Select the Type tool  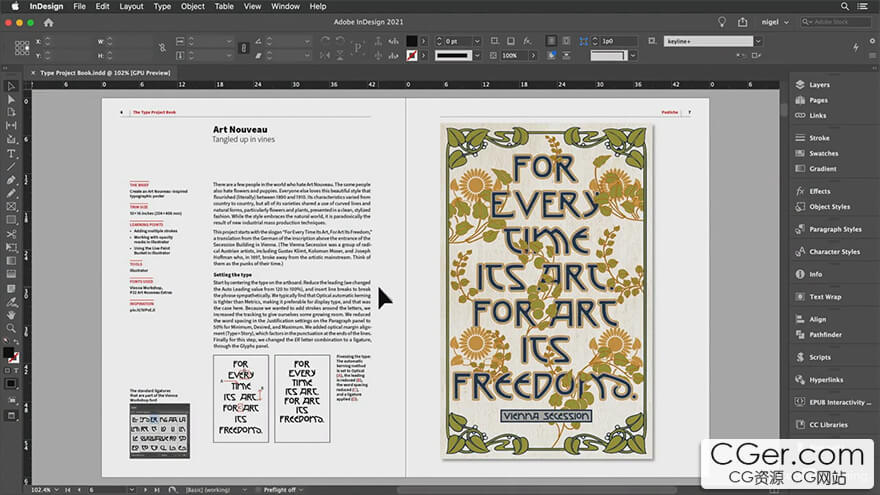pos(11,153)
